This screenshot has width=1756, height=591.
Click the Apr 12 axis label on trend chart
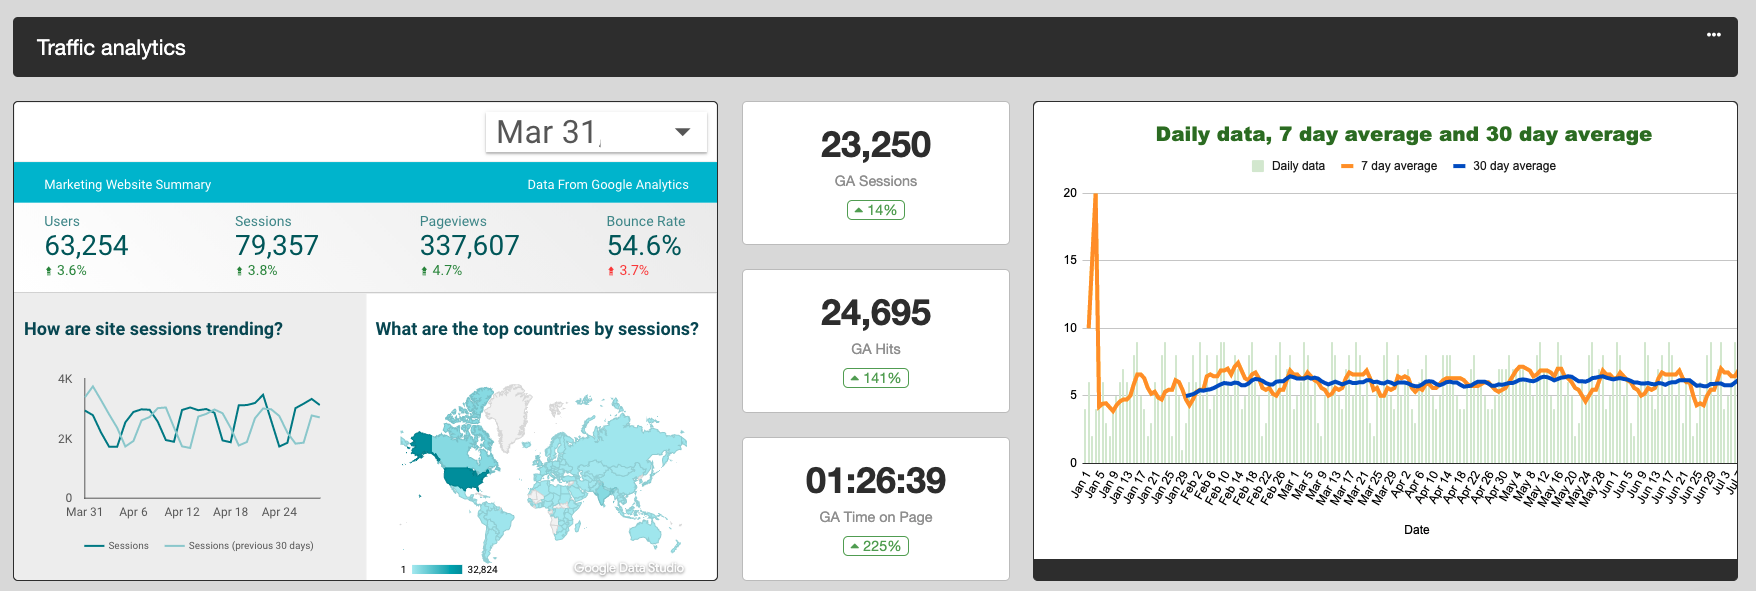(x=182, y=512)
